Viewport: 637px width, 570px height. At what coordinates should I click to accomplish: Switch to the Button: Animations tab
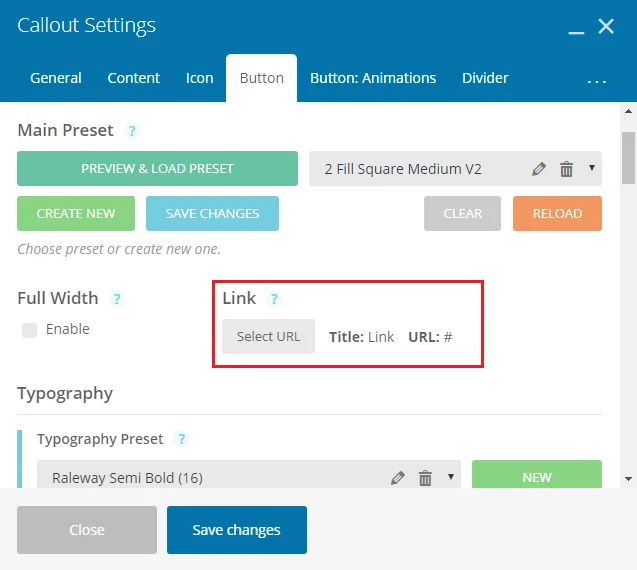373,78
